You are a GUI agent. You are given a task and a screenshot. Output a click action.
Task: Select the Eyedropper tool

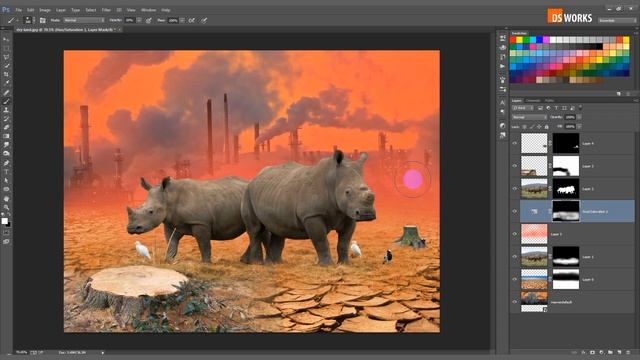[x=6, y=83]
